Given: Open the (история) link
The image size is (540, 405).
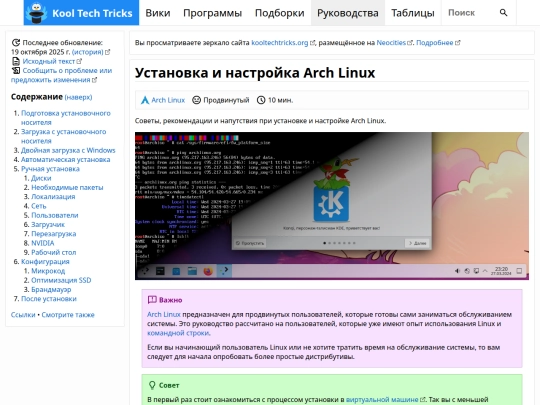Looking at the screenshot, I should pyautogui.click(x=87, y=52).
